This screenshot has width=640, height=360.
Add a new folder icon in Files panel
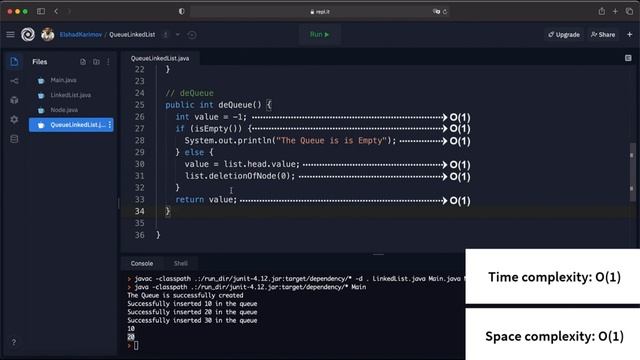tap(96, 62)
